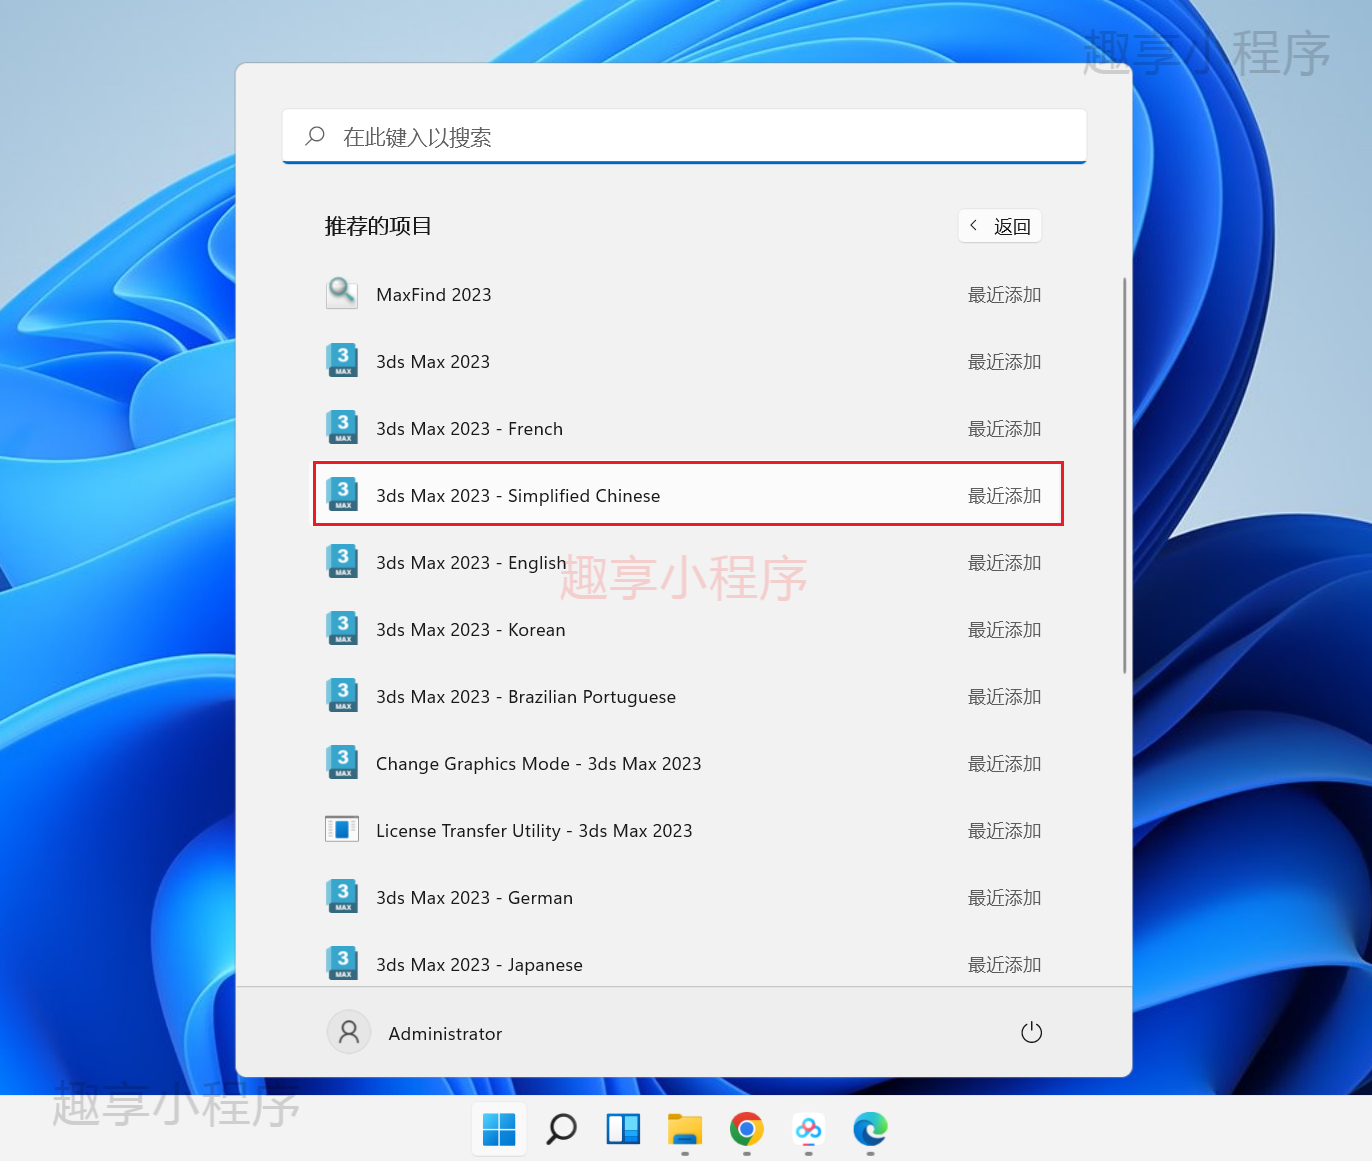
Task: Click the 3ds Max 2023 - Japanese icon
Action: point(342,963)
